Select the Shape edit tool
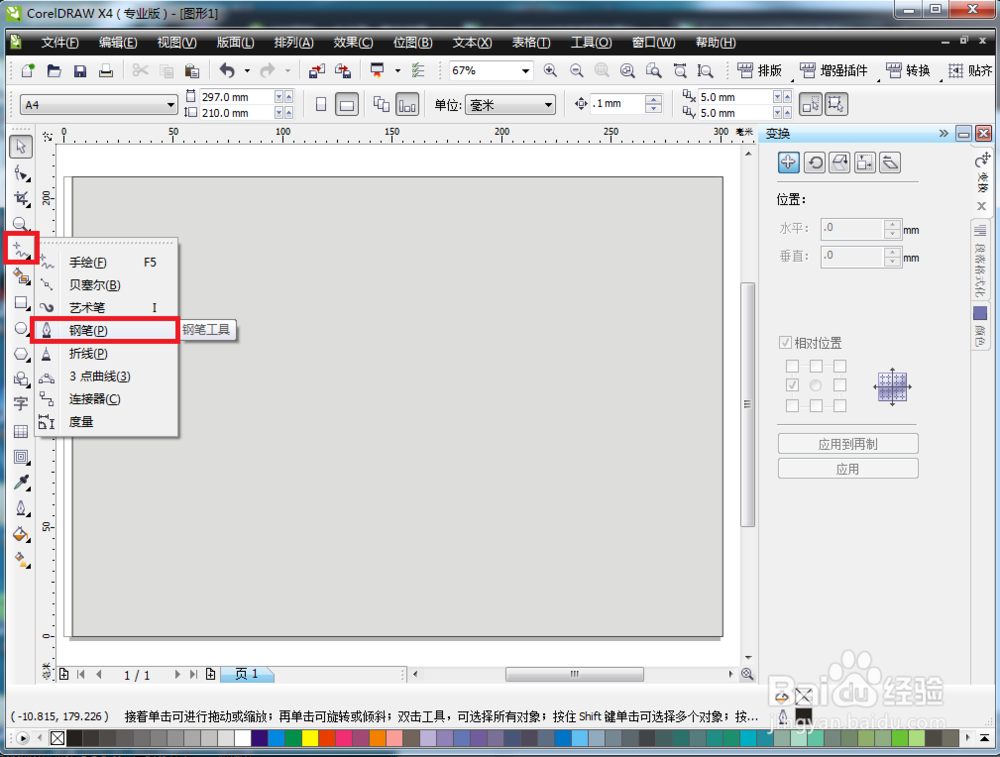The height and width of the screenshot is (757, 1000). [x=21, y=173]
